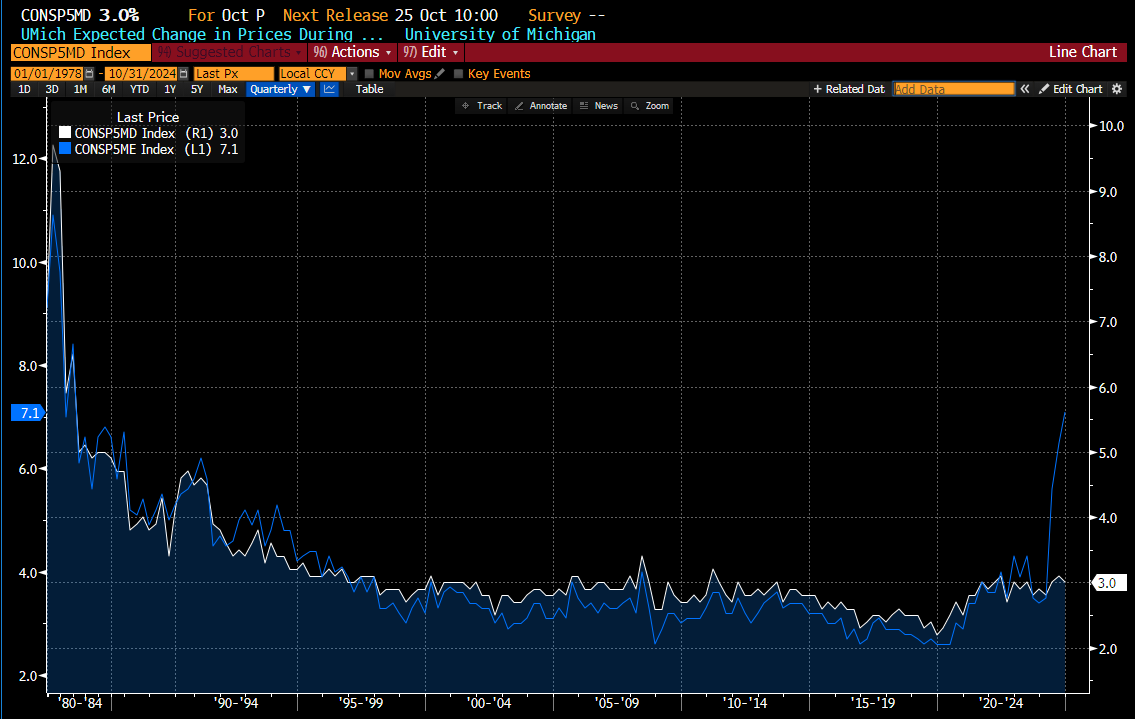Click the Next Release 25 Oct 10:00 text
Viewport: 1135px width, 719px height.
pyautogui.click(x=390, y=15)
